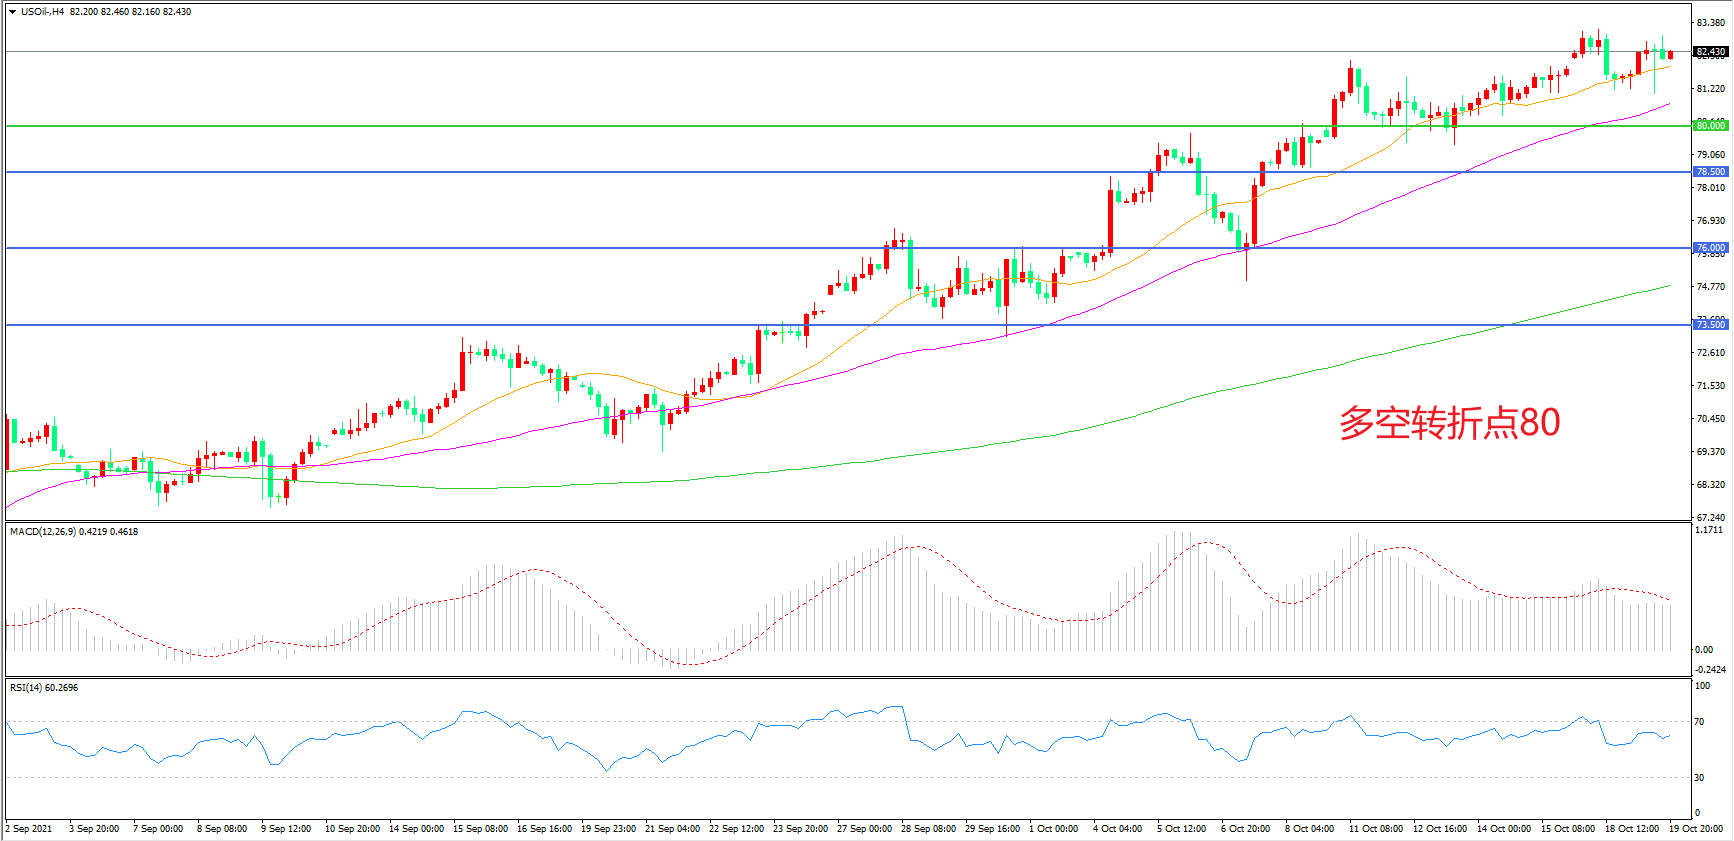Click the 30 level on RSI scale

click(1699, 778)
